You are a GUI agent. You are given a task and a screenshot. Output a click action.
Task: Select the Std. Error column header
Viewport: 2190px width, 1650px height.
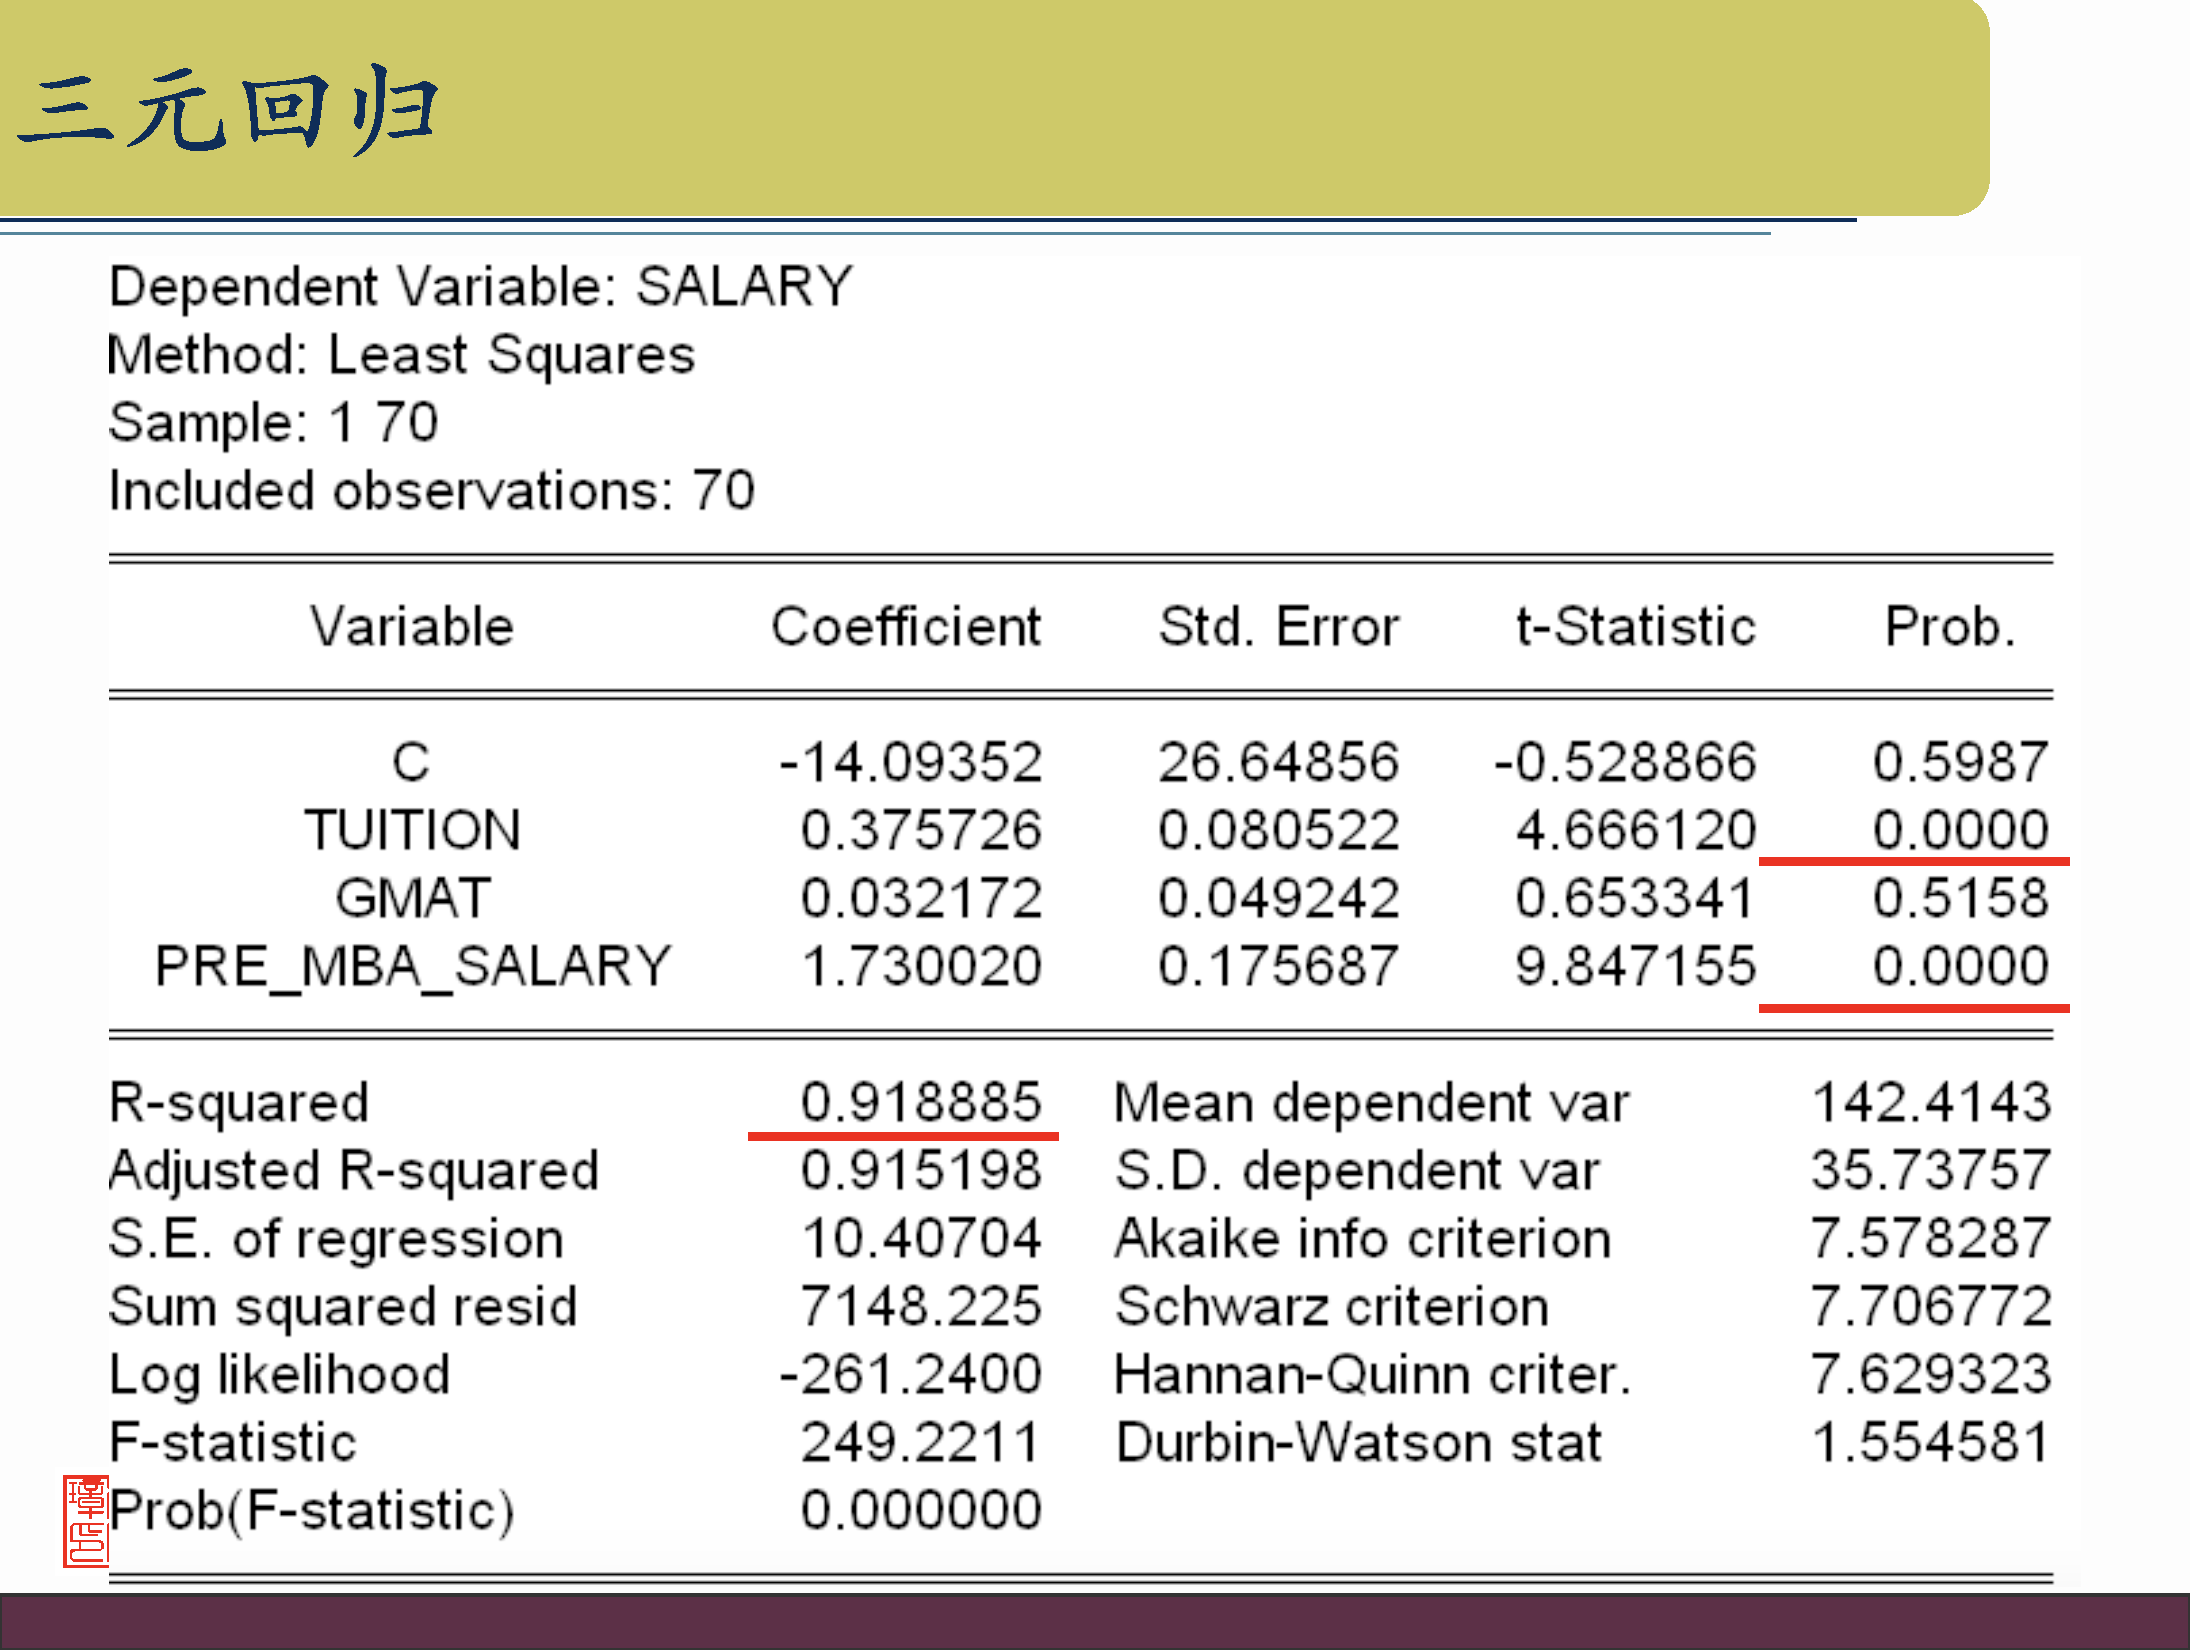pos(1278,628)
